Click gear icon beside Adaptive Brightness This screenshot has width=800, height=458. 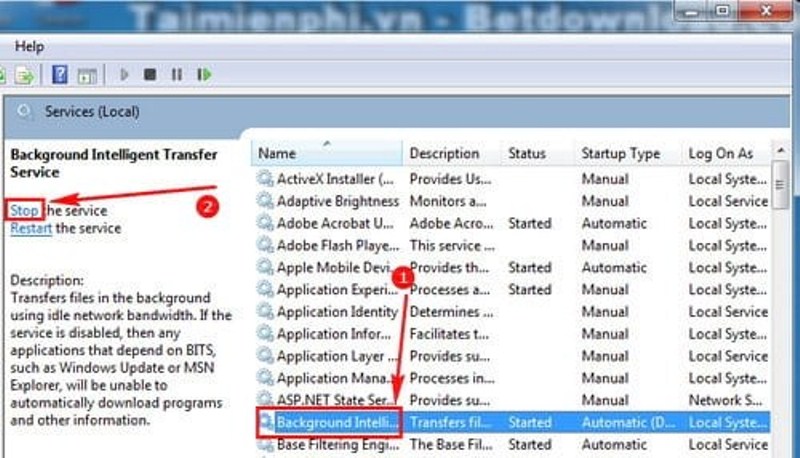point(265,200)
